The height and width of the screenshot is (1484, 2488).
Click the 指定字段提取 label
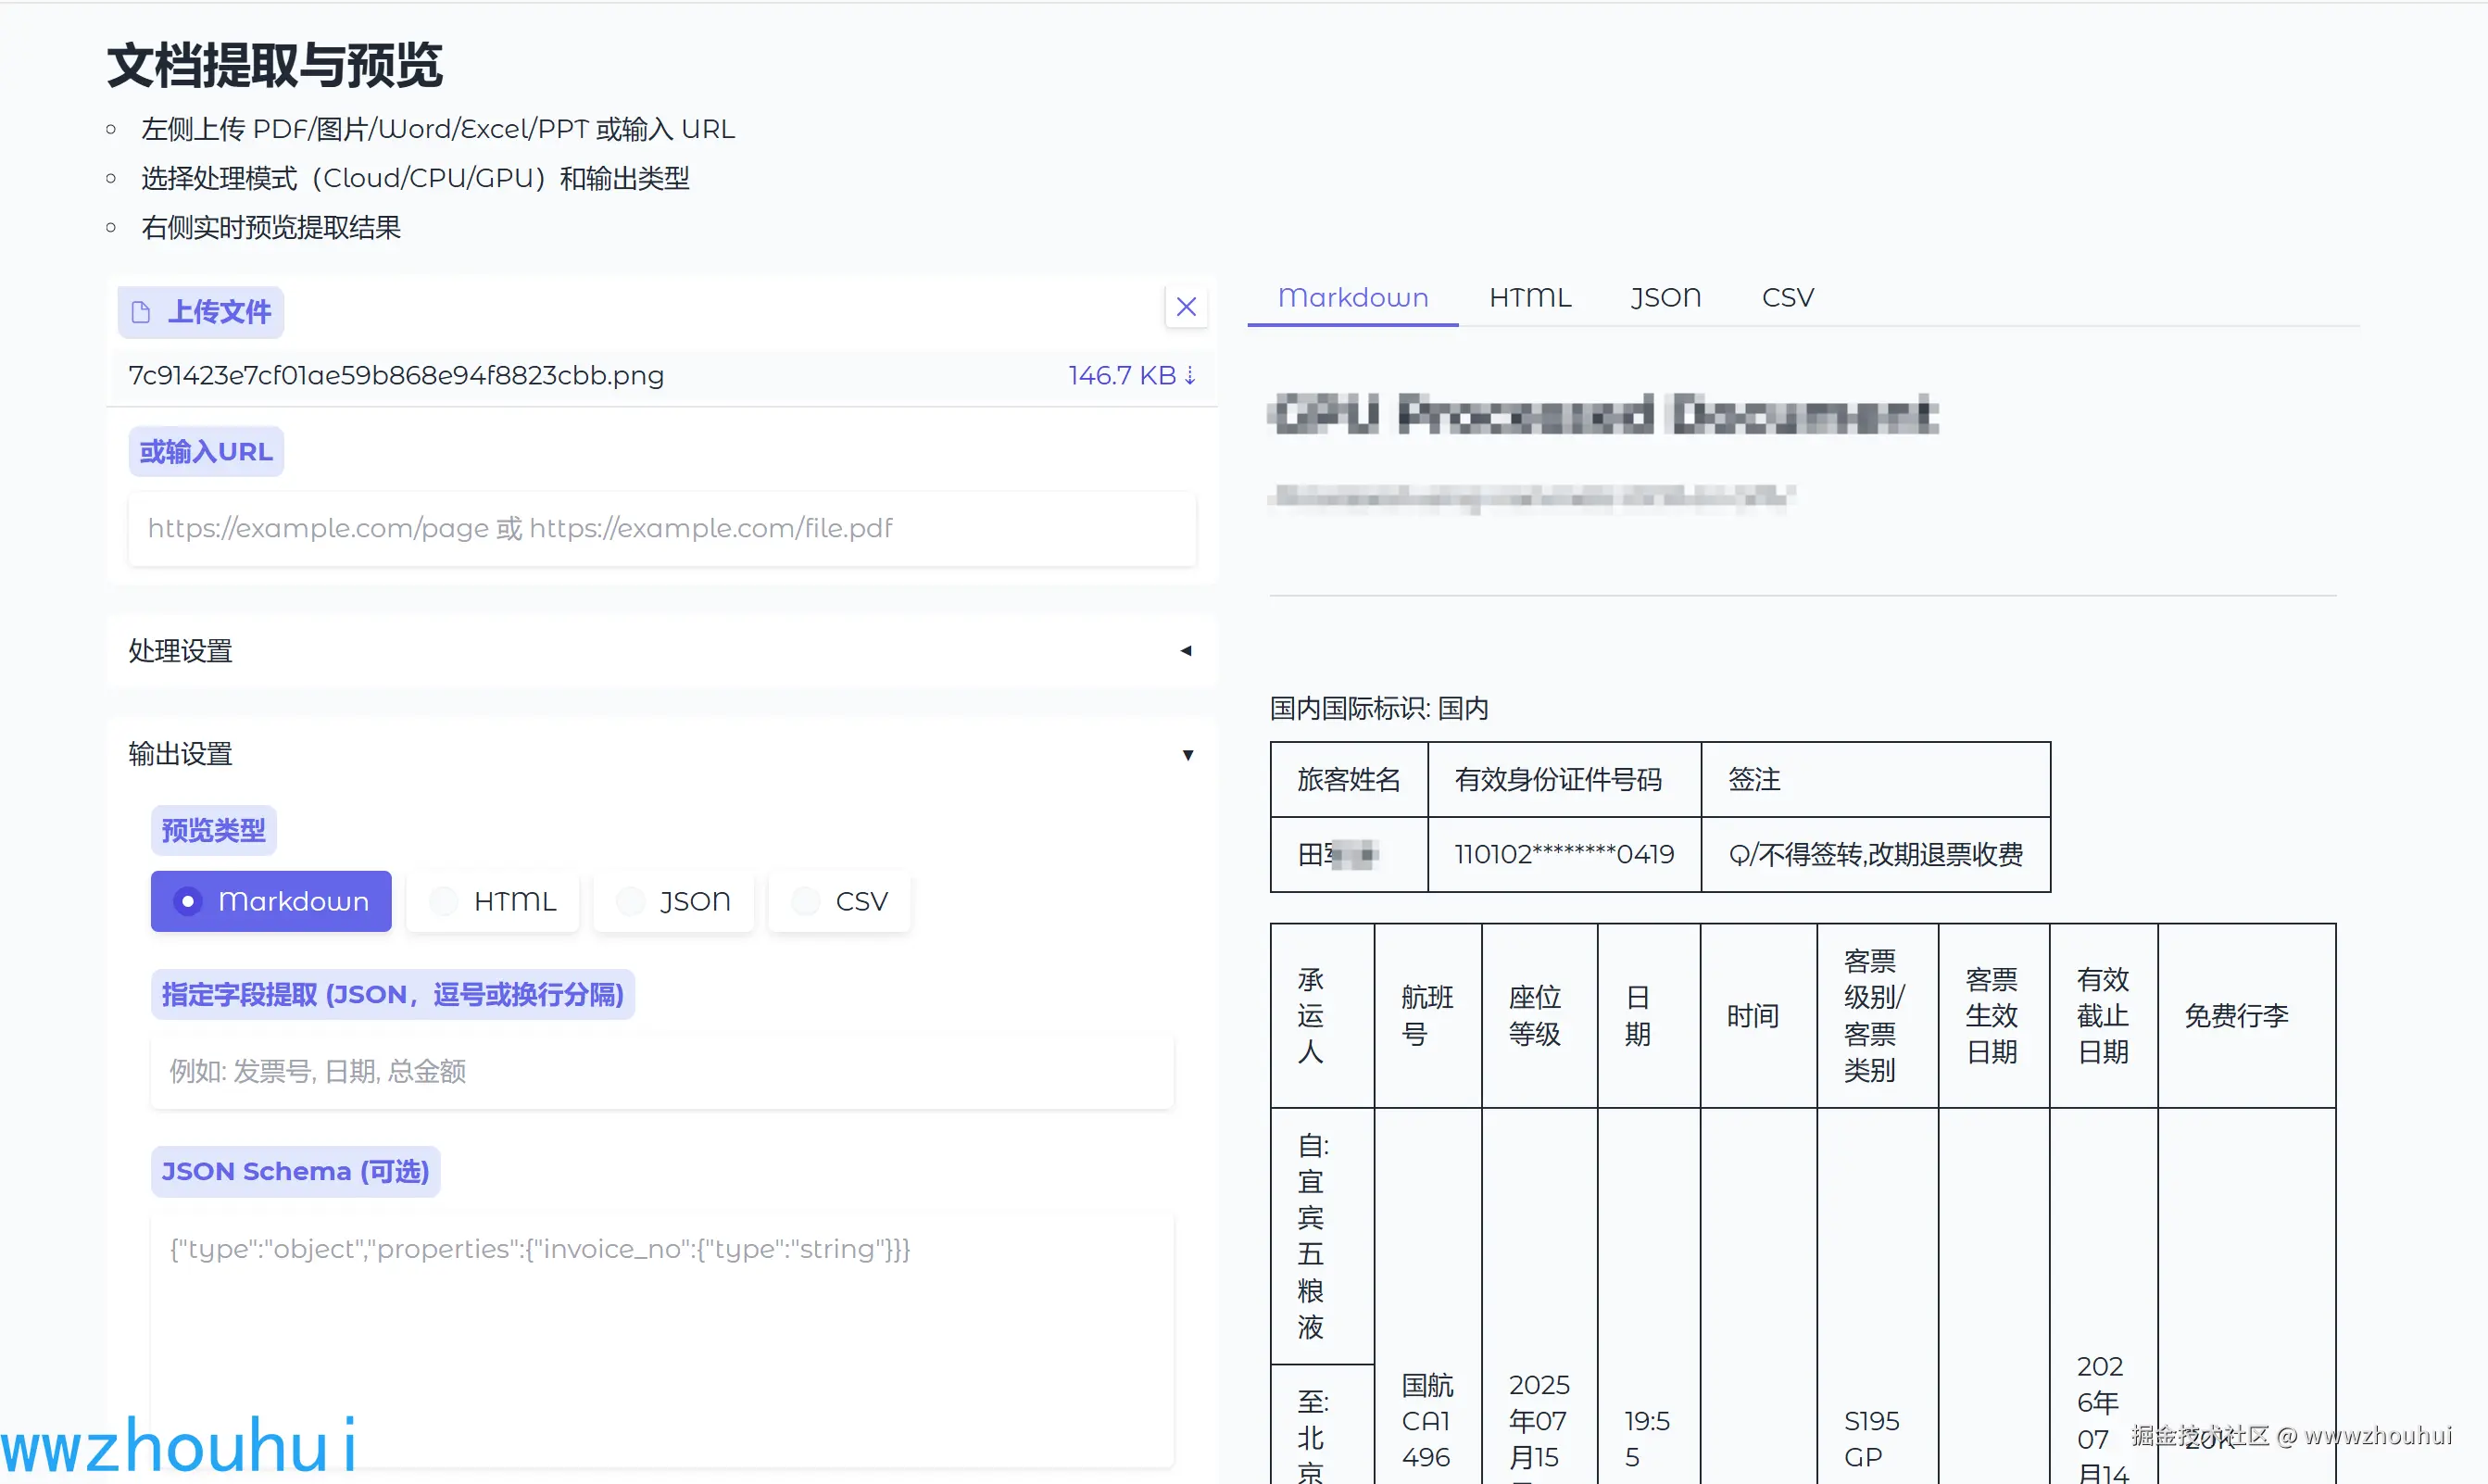pos(392,994)
